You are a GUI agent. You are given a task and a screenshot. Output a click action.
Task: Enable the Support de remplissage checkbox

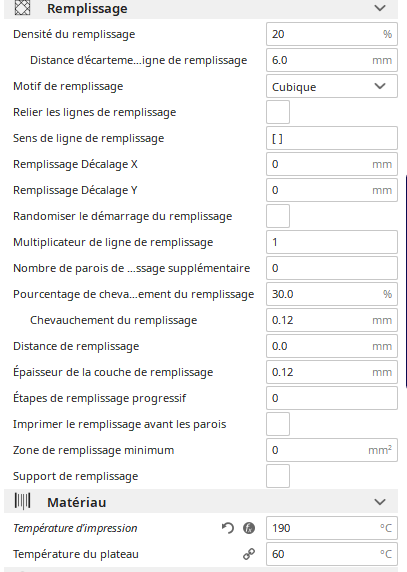(278, 476)
